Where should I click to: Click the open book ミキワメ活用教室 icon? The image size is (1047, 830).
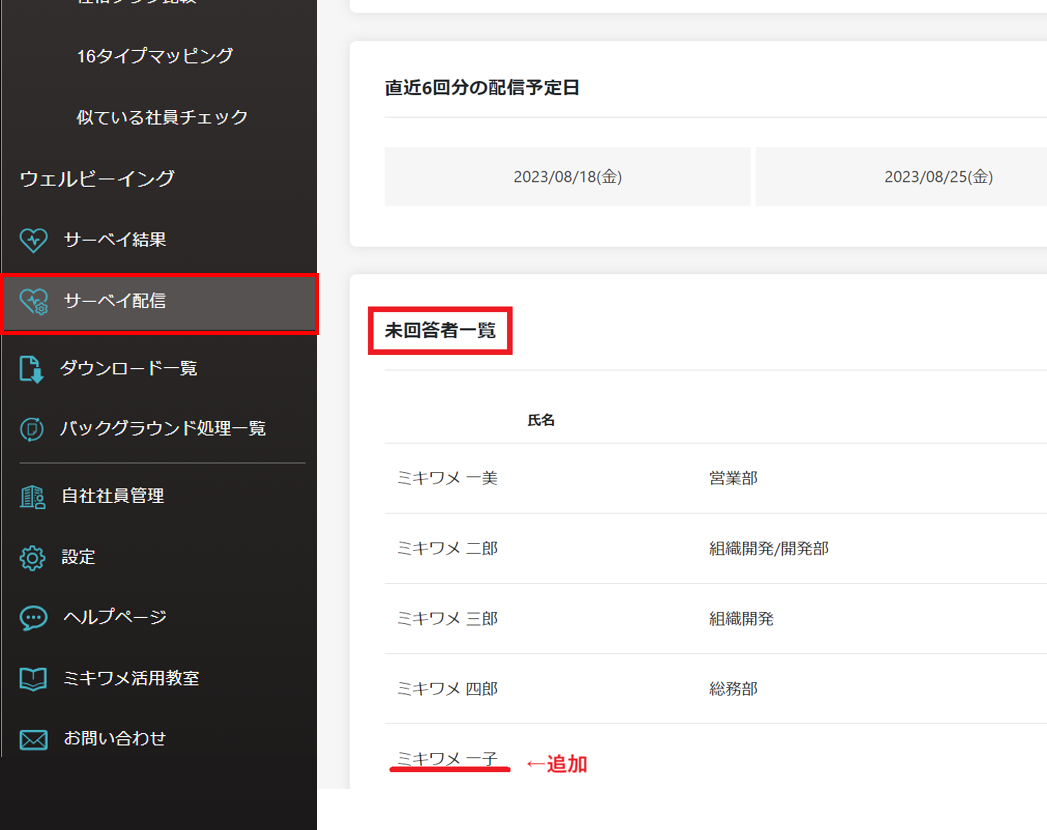click(x=33, y=679)
